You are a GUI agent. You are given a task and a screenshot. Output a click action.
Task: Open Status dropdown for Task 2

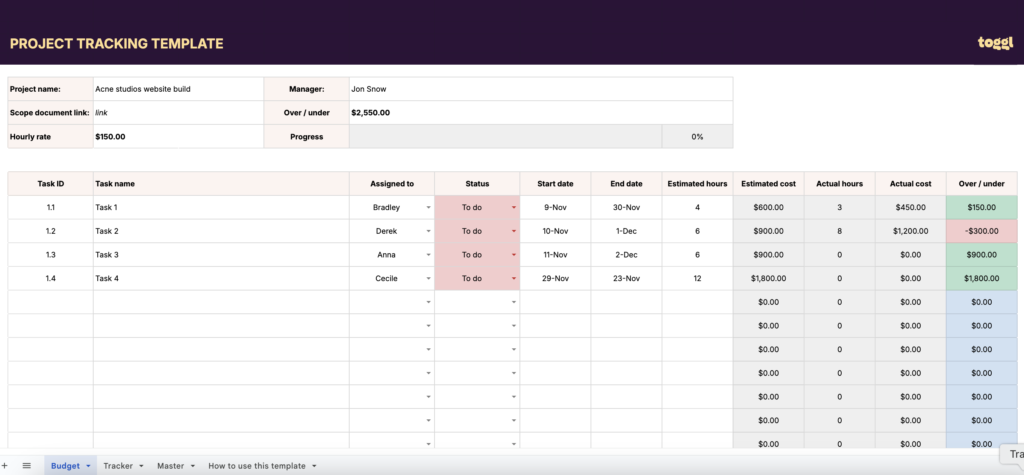[514, 231]
